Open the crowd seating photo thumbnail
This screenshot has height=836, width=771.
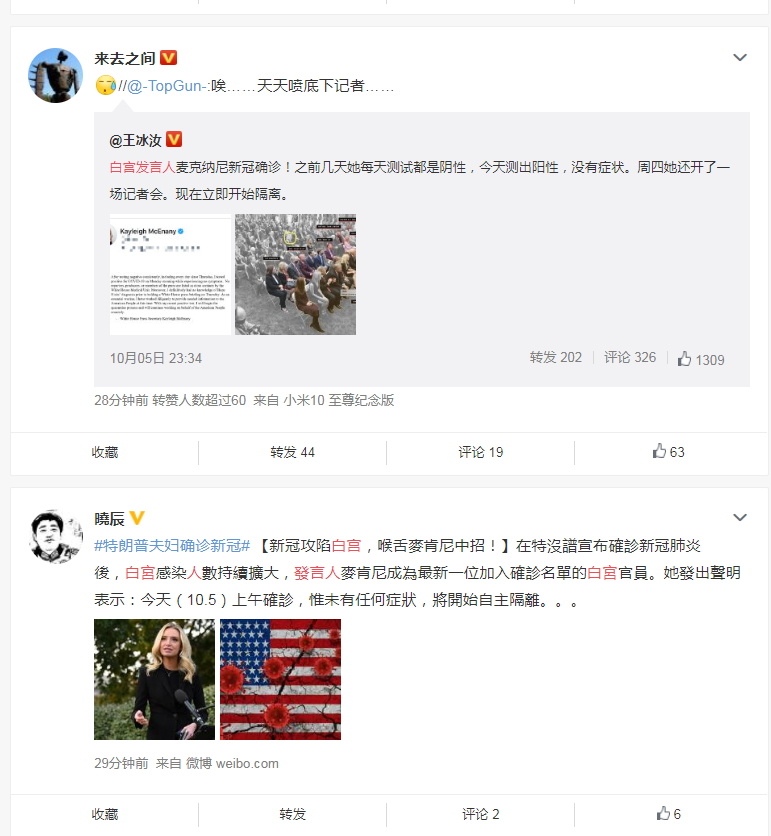click(x=295, y=275)
